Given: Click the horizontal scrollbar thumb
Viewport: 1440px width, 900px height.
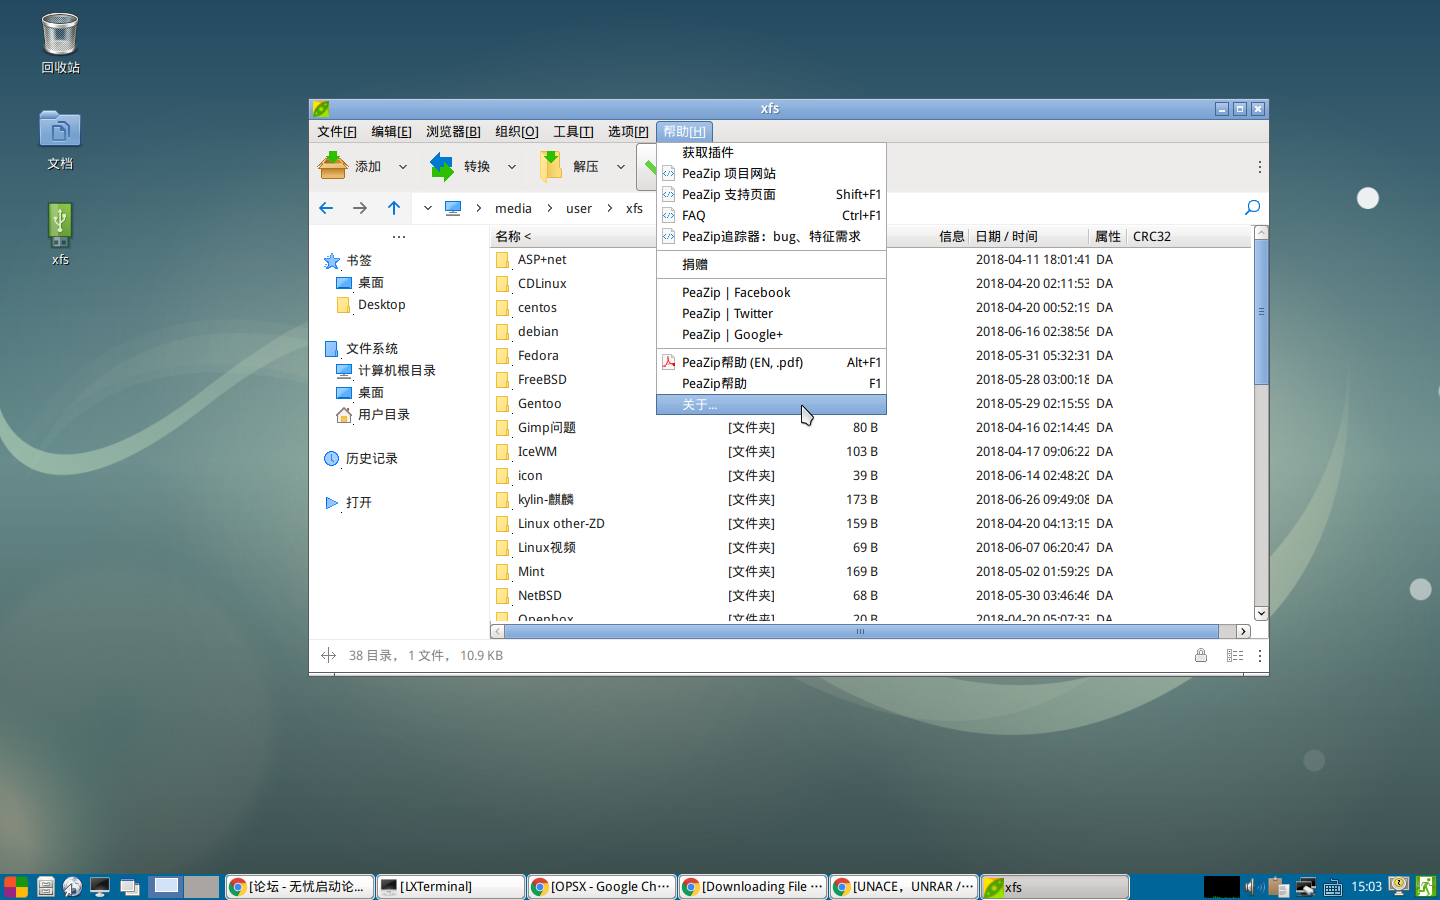Looking at the screenshot, I should point(862,631).
